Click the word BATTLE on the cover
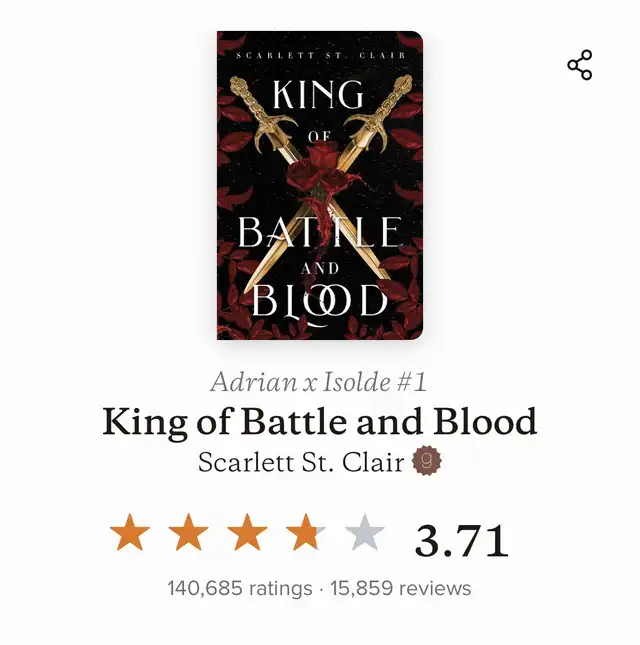The width and height of the screenshot is (640, 645). [x=320, y=233]
